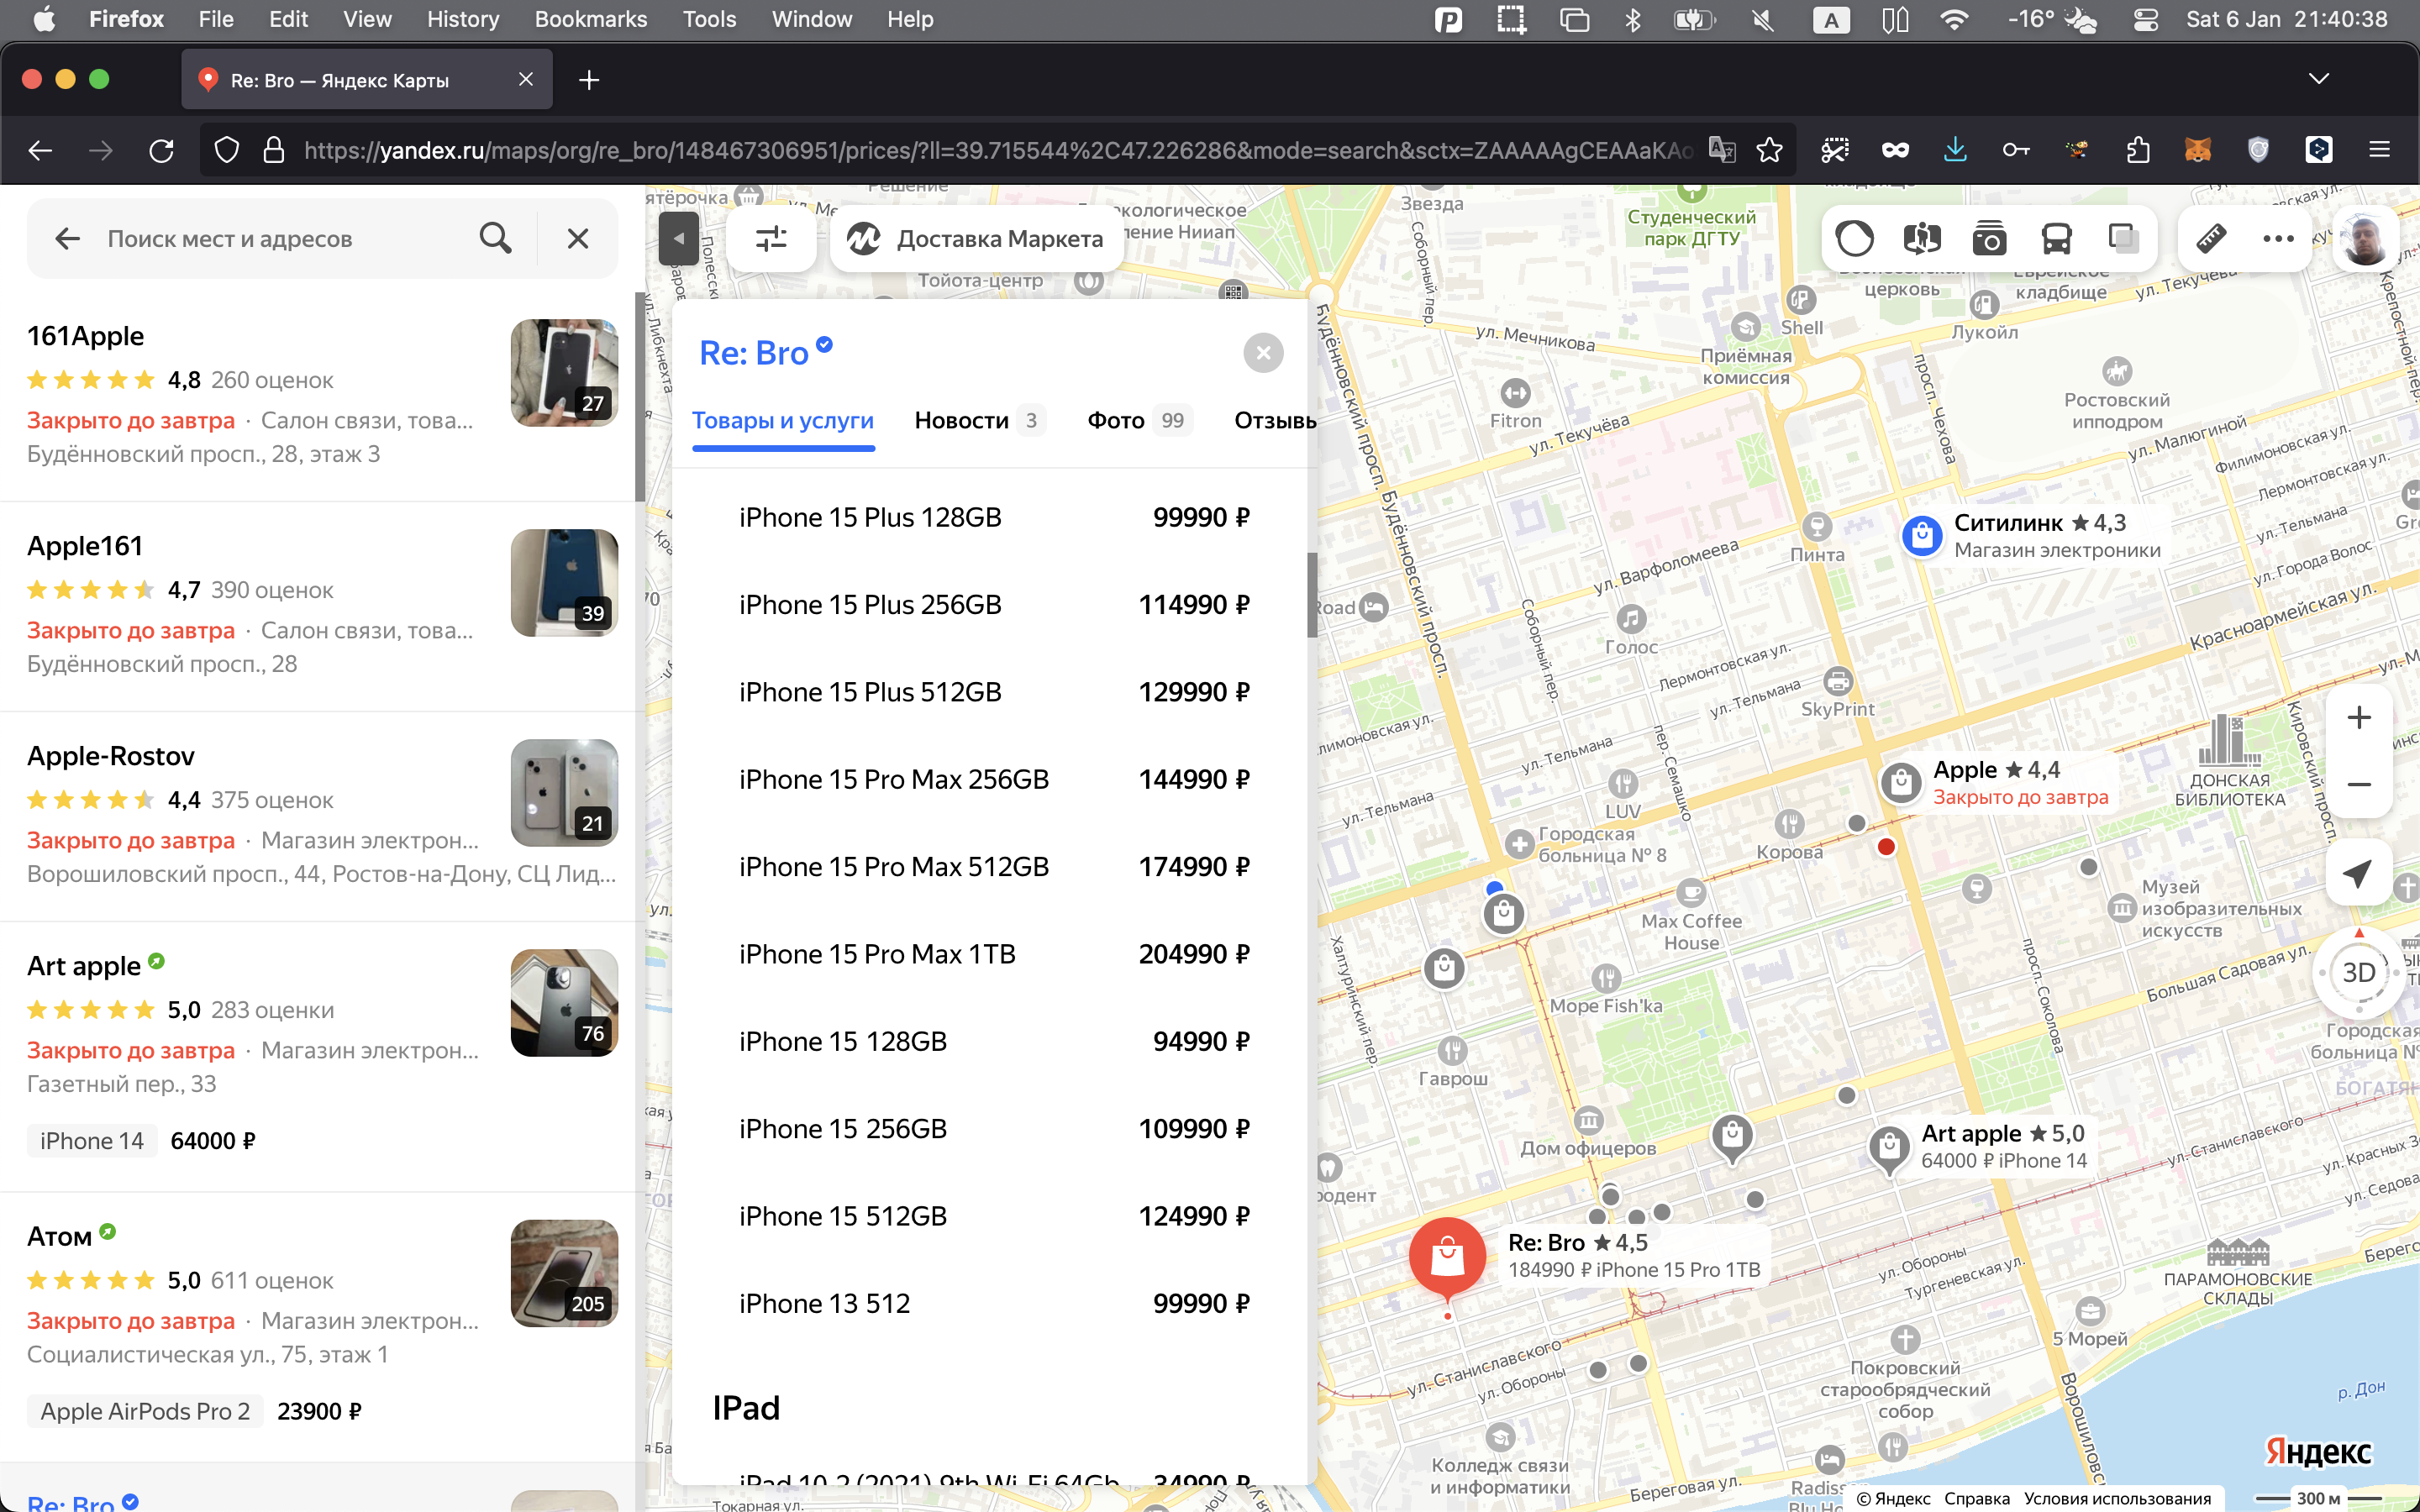Open the Firefox extensions puzzle icon
Screen dimensions: 2420x1512
coord(2137,150)
